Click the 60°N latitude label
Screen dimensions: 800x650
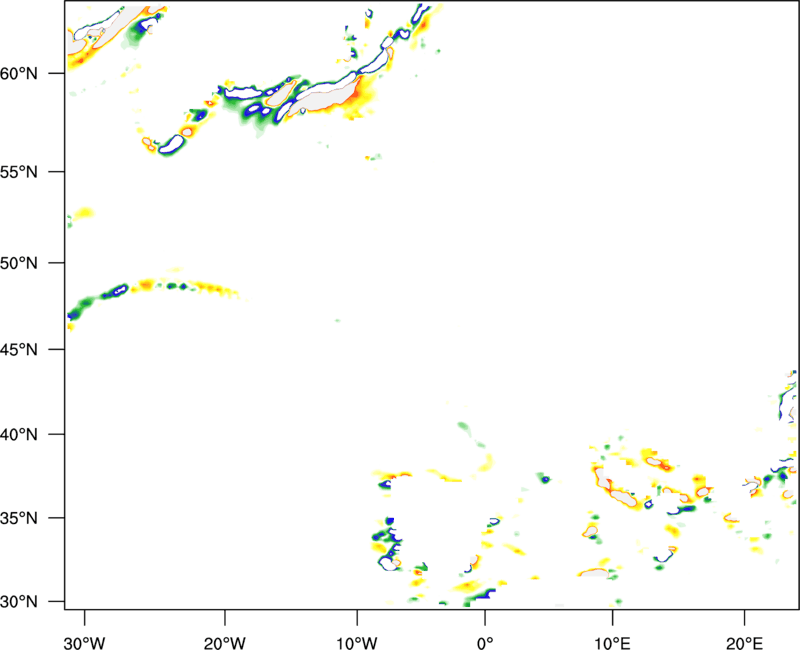click(19, 73)
